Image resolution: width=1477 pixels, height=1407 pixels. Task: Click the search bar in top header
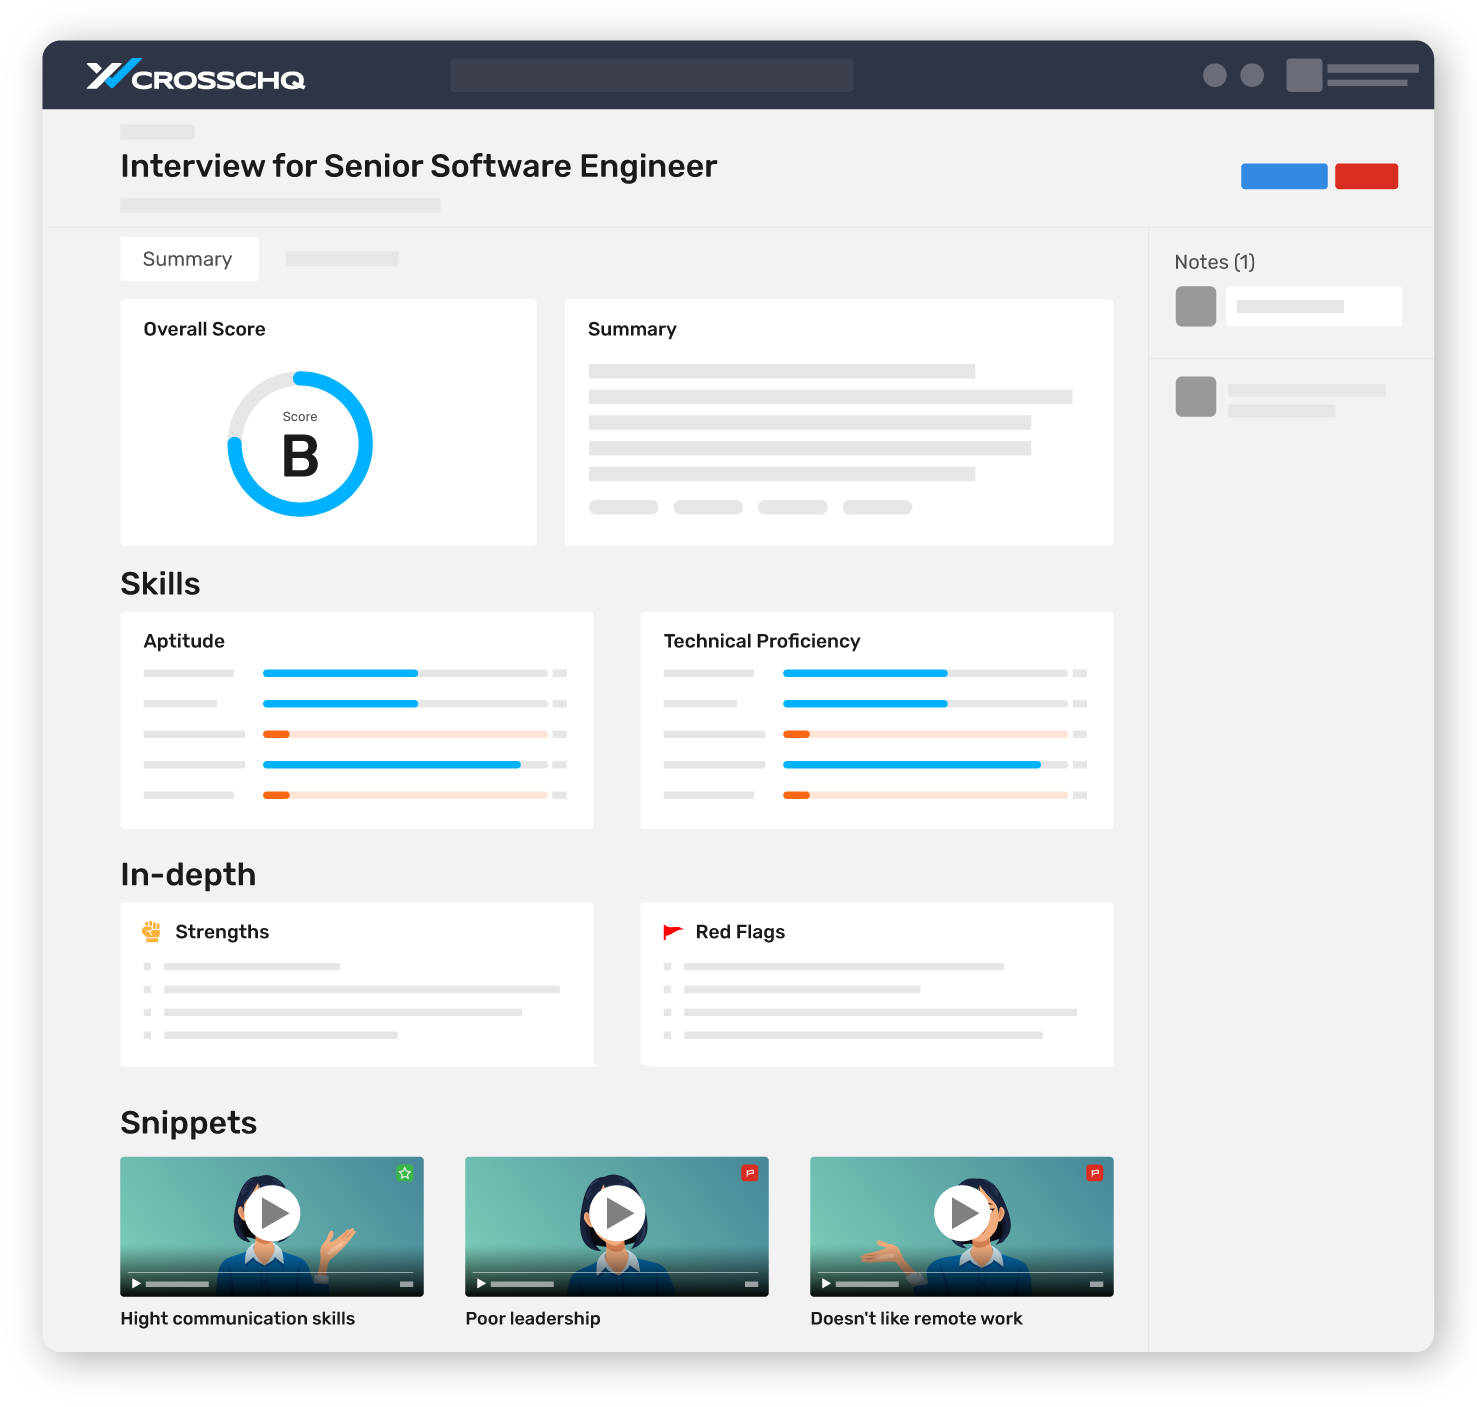pyautogui.click(x=652, y=75)
